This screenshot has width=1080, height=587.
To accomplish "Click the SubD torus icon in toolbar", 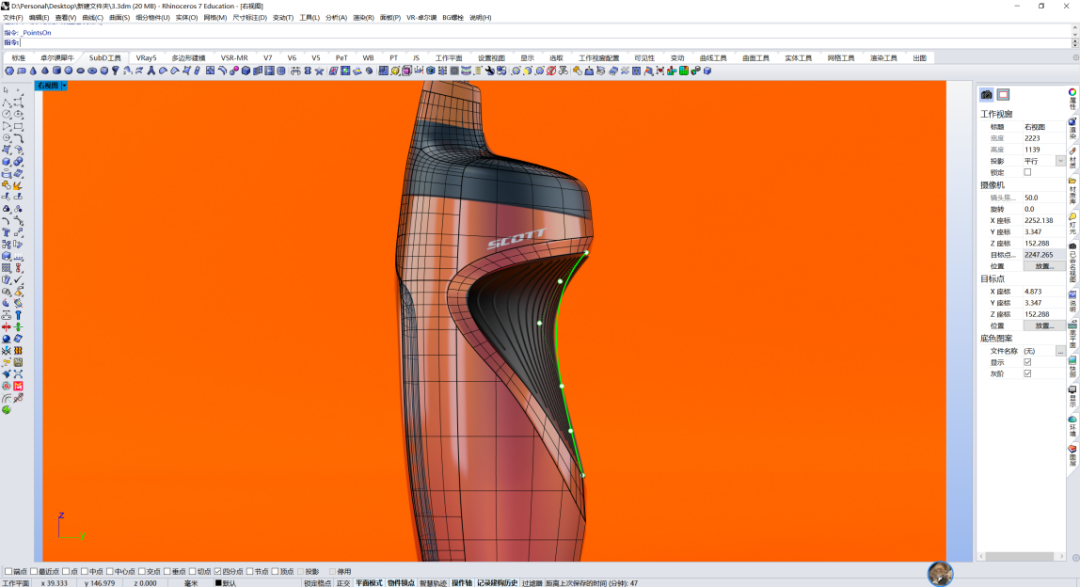I will (92, 70).
